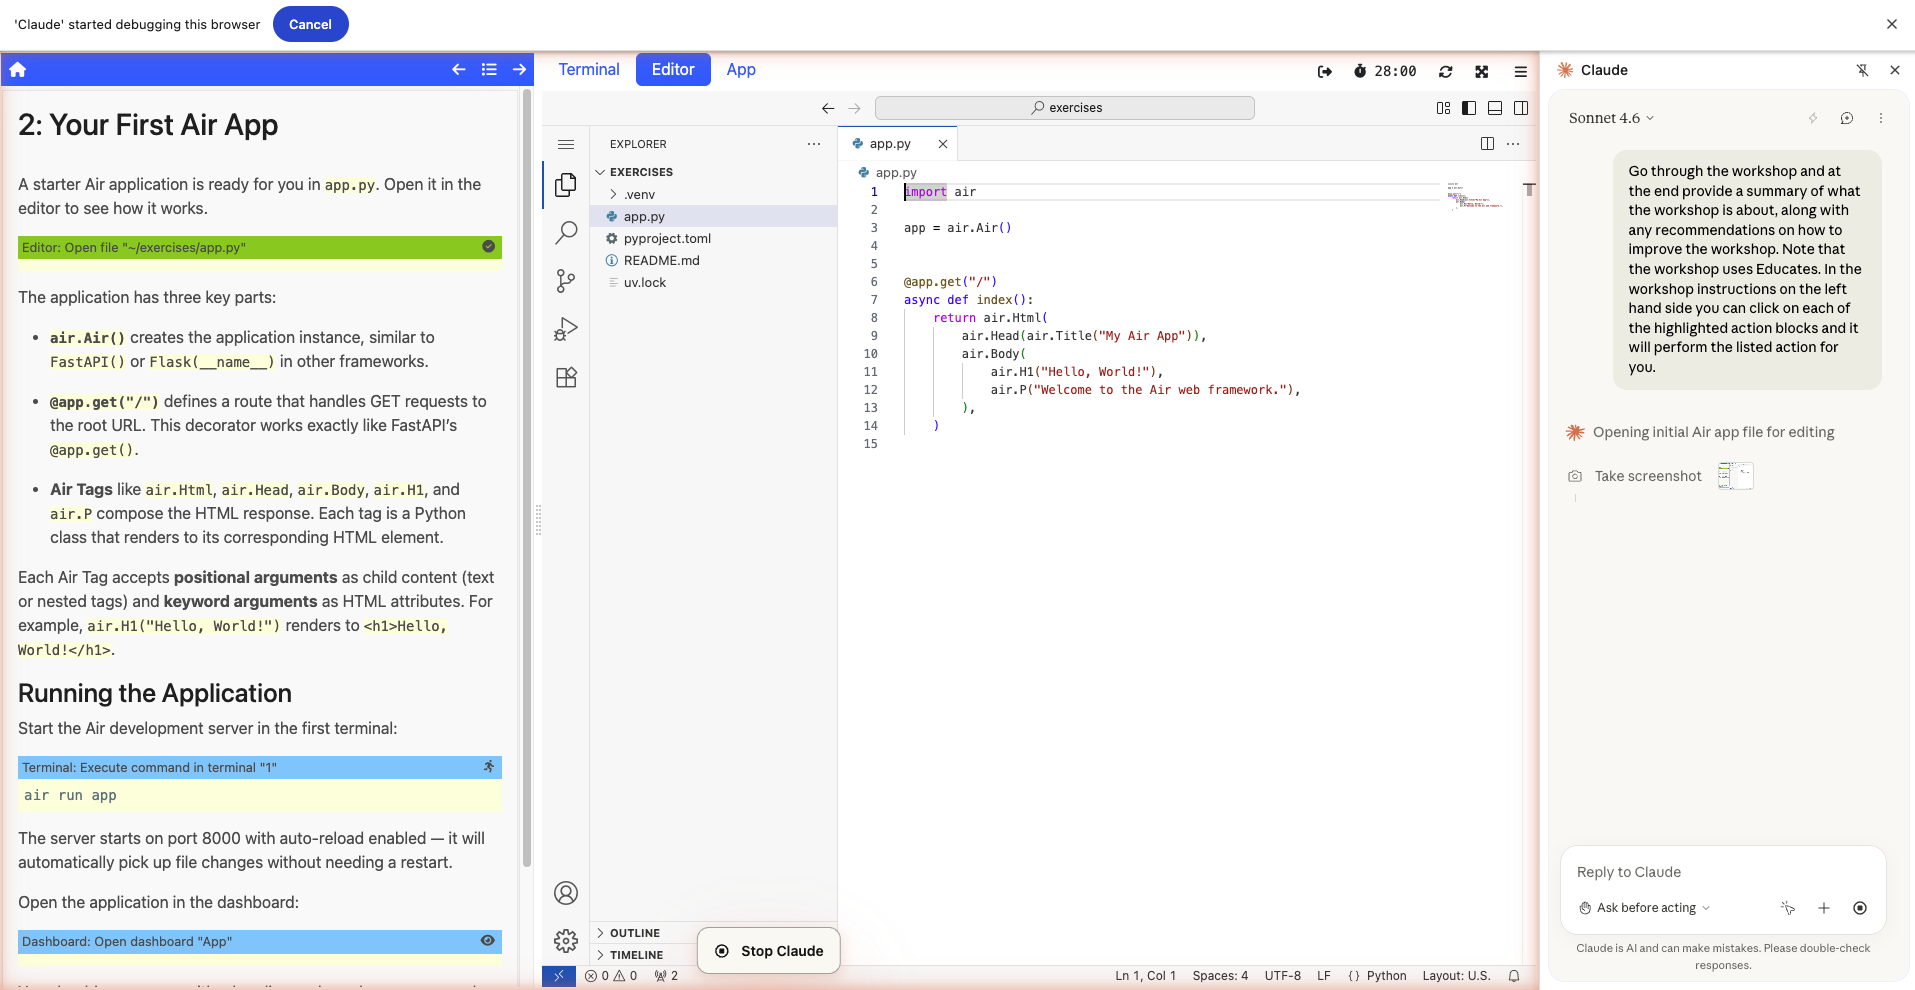This screenshot has height=990, width=1915.
Task: Open the Manage gear icon in the editor
Action: 566,940
